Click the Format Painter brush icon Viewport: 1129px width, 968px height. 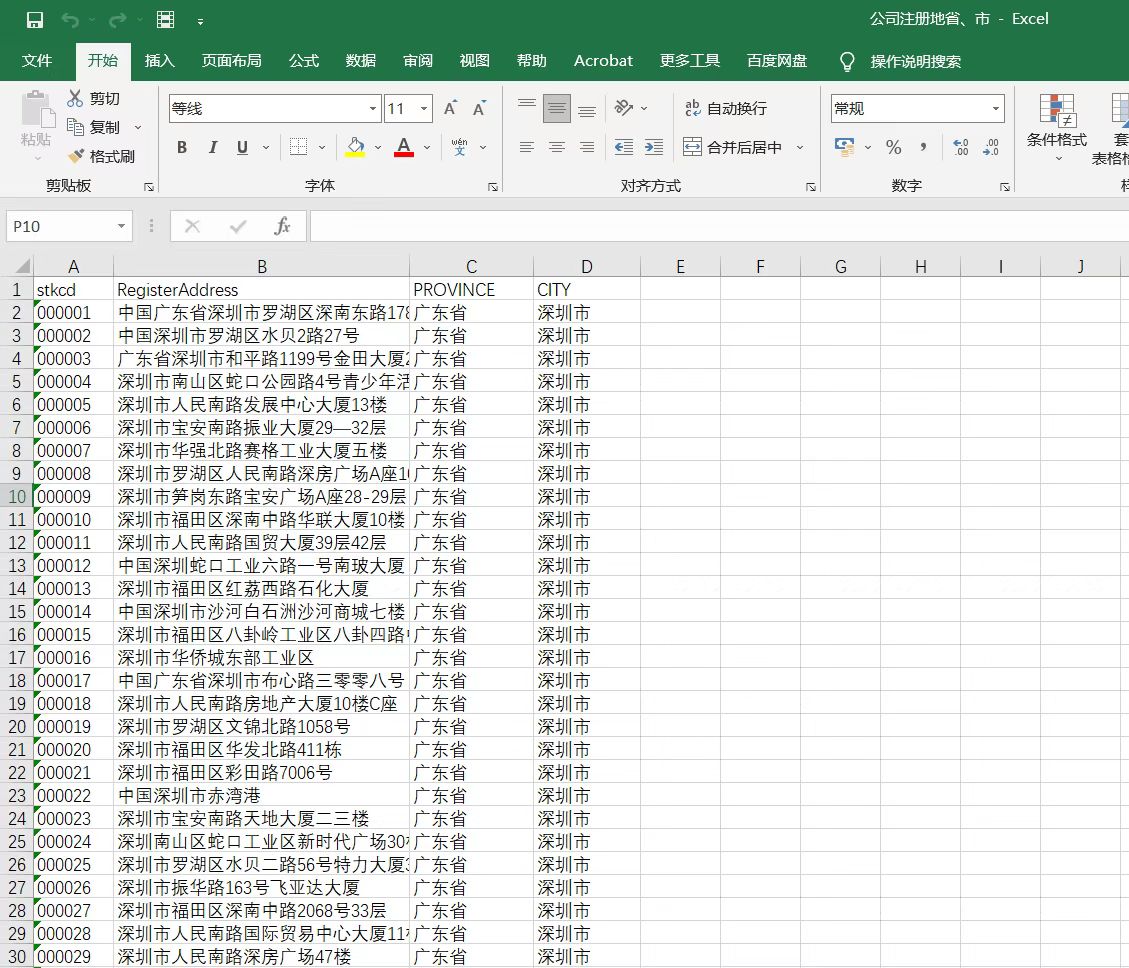(76, 157)
